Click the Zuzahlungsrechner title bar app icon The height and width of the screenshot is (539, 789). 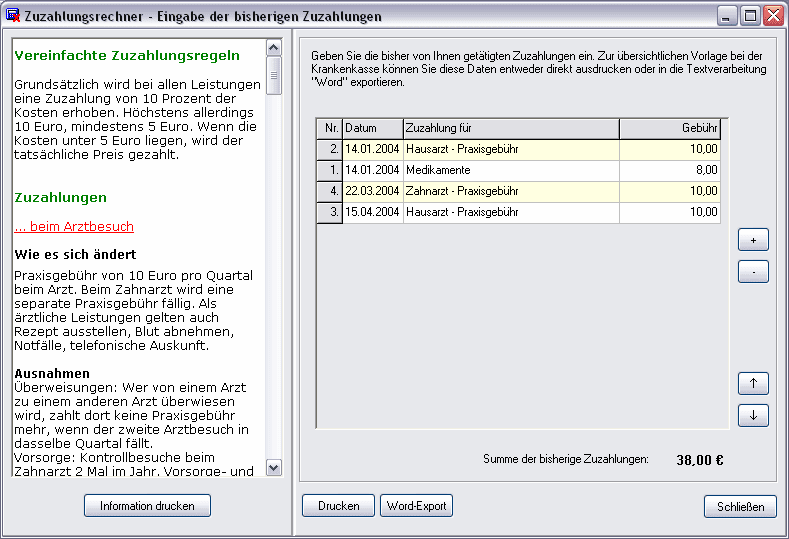click(13, 16)
